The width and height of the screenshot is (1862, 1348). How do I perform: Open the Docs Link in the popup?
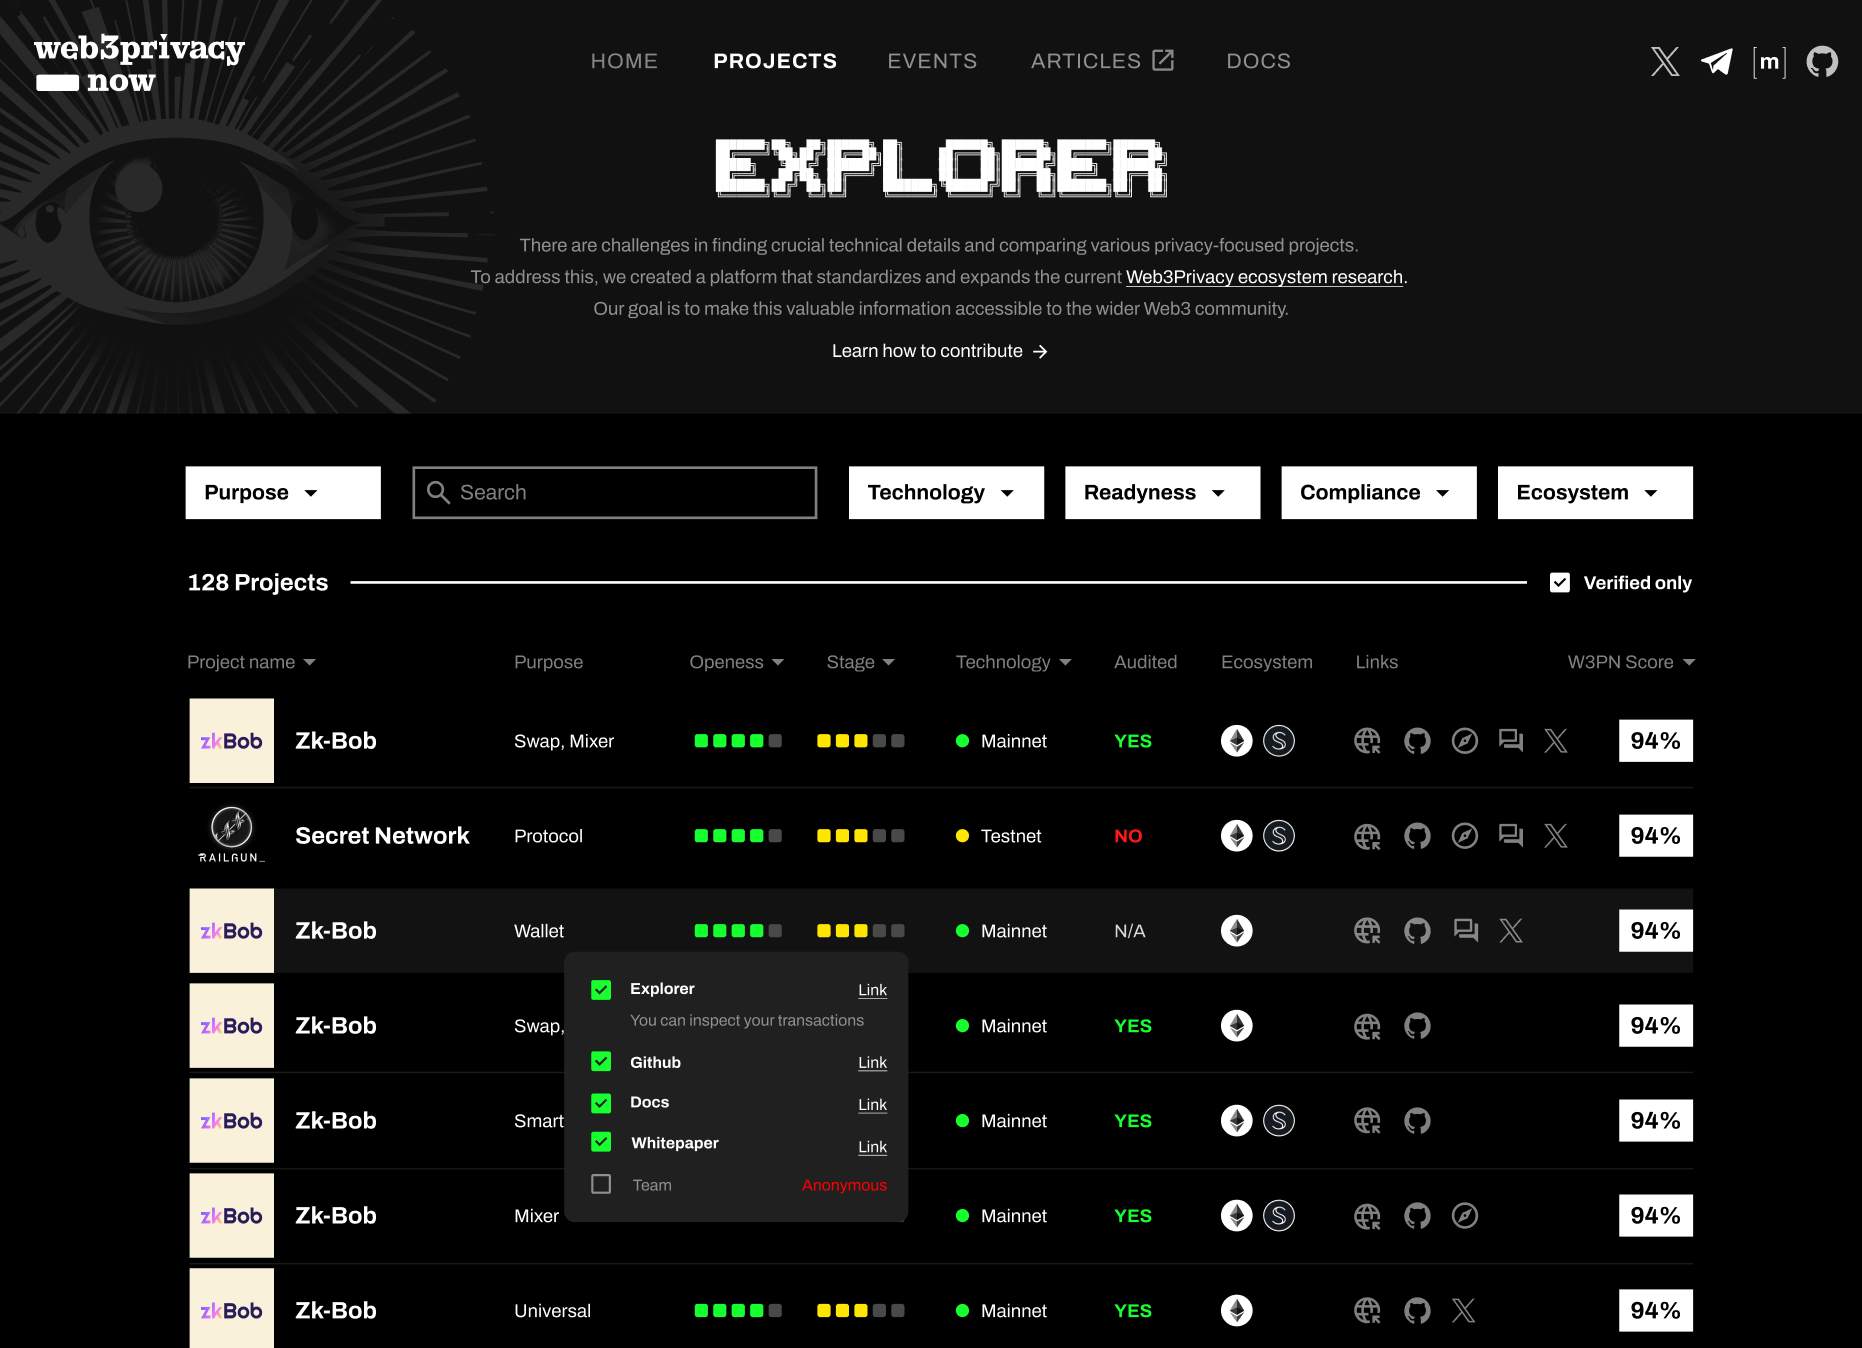point(872,1105)
